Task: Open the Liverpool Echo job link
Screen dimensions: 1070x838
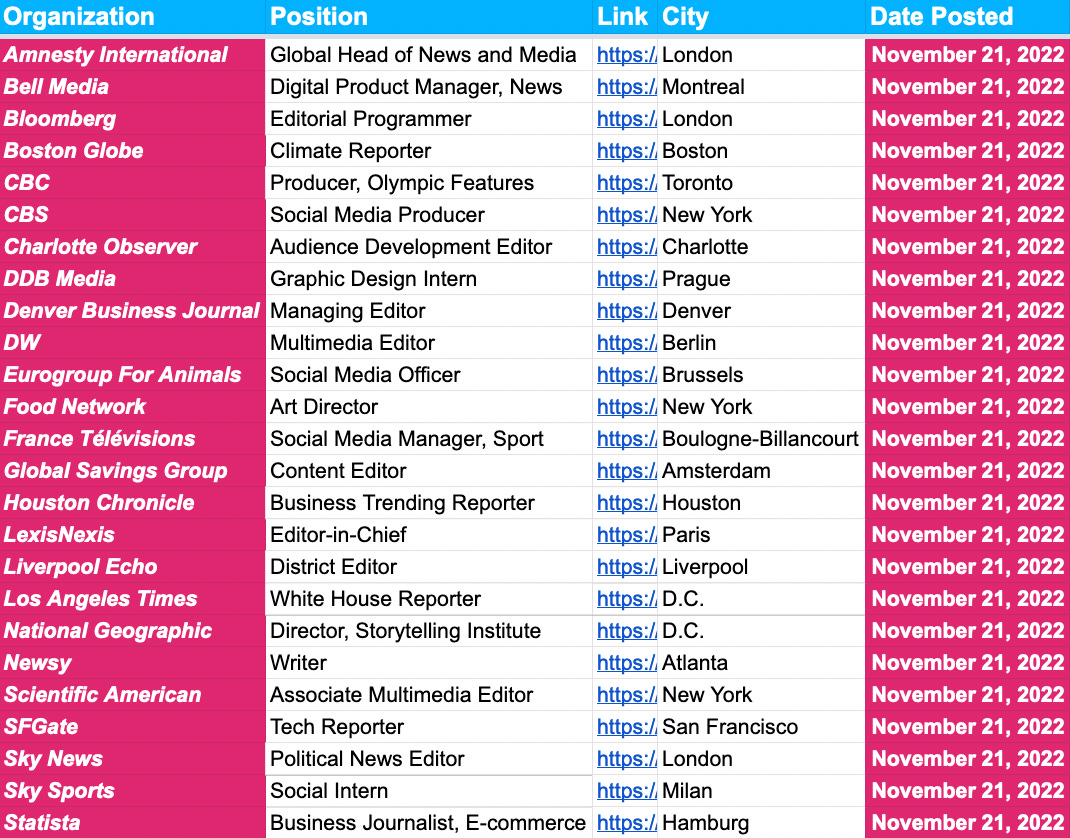Action: coord(626,566)
